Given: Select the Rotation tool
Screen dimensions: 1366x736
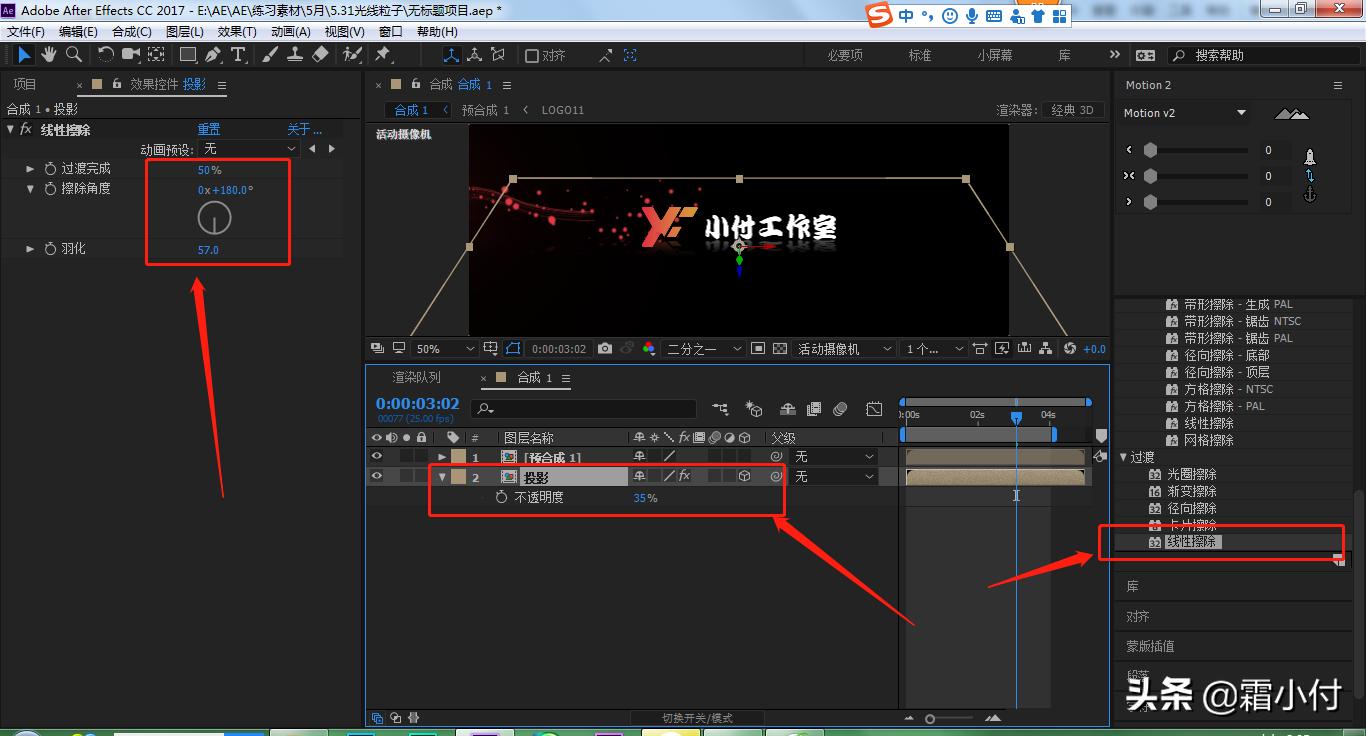Looking at the screenshot, I should click(106, 54).
